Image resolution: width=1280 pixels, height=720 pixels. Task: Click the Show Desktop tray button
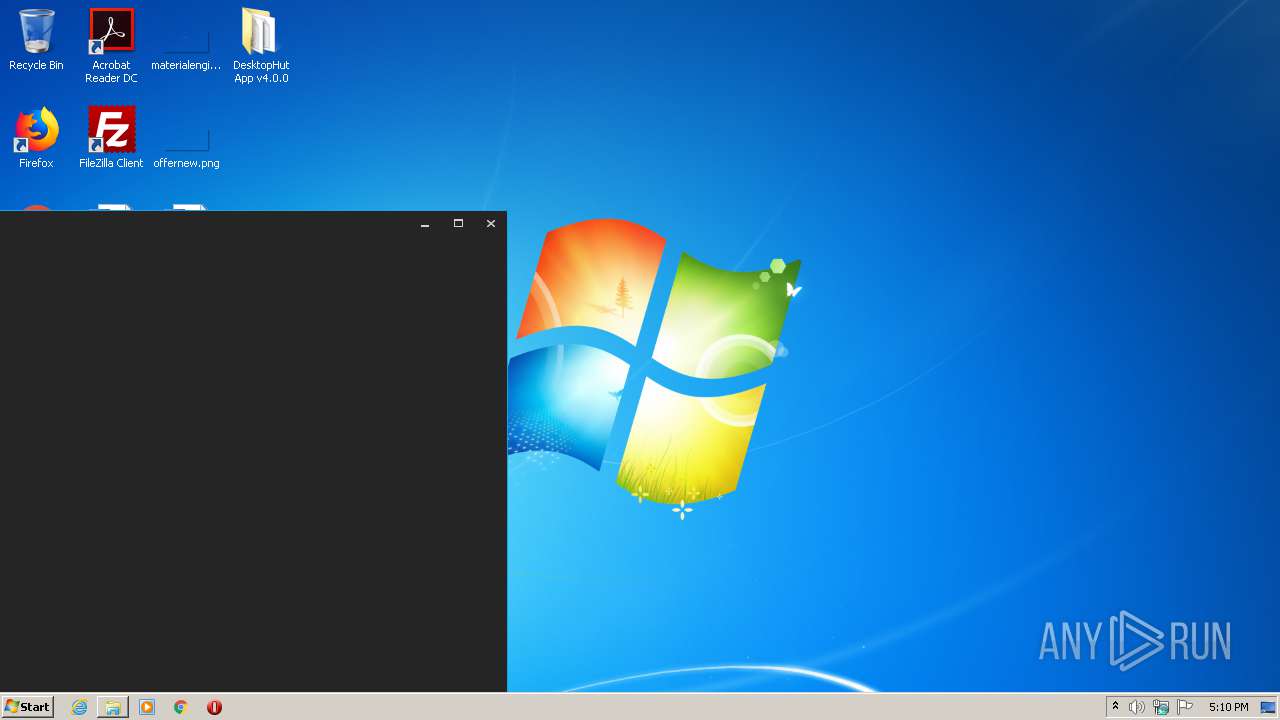coord(1268,707)
